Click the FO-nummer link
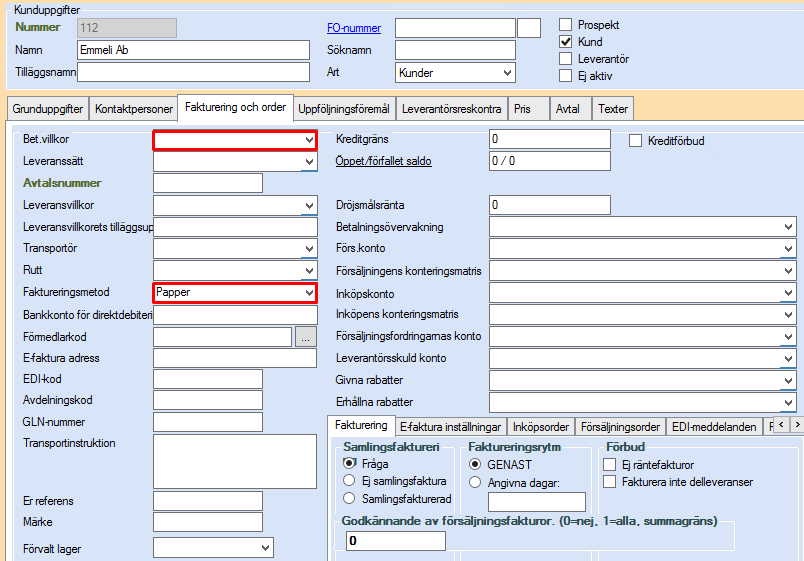804x561 pixels. coord(355,27)
